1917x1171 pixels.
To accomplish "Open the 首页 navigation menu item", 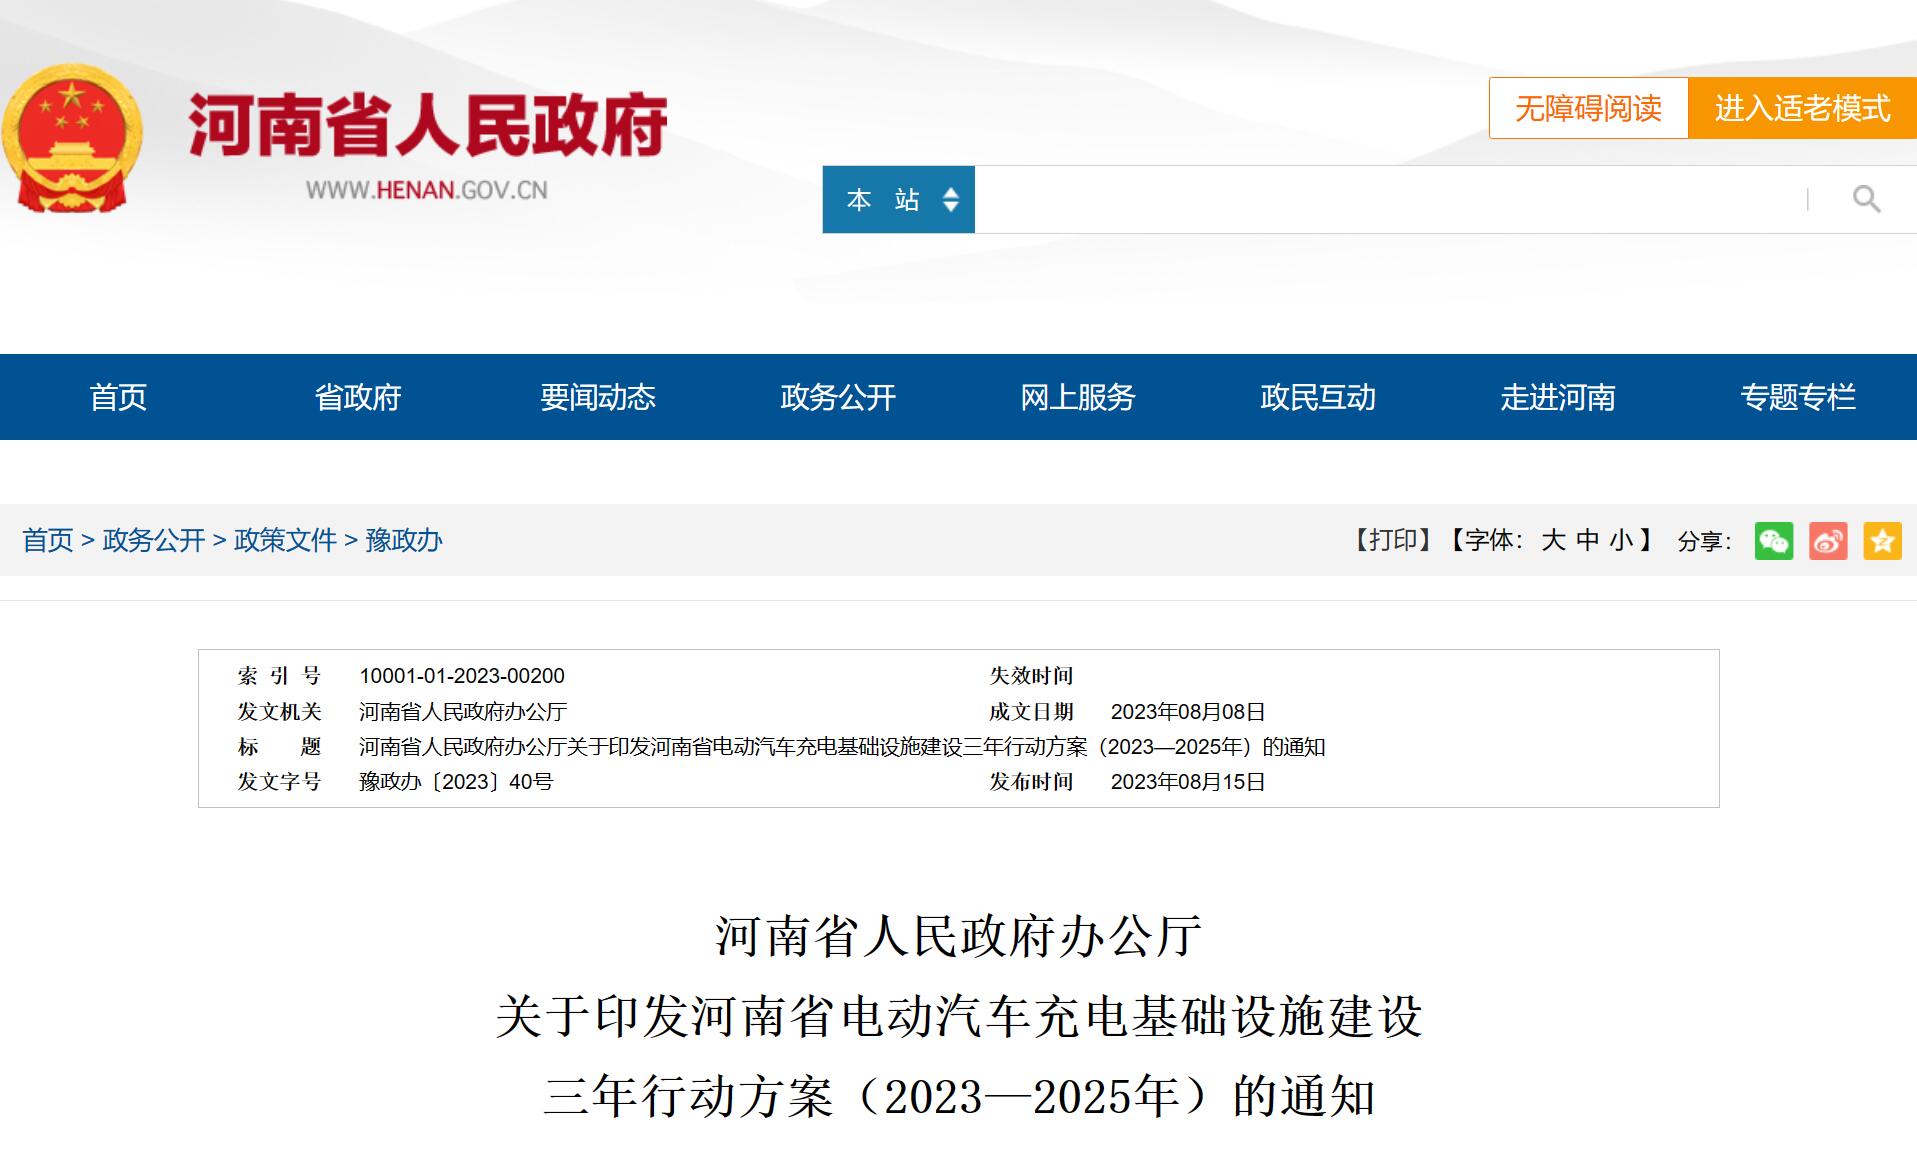I will click(118, 397).
